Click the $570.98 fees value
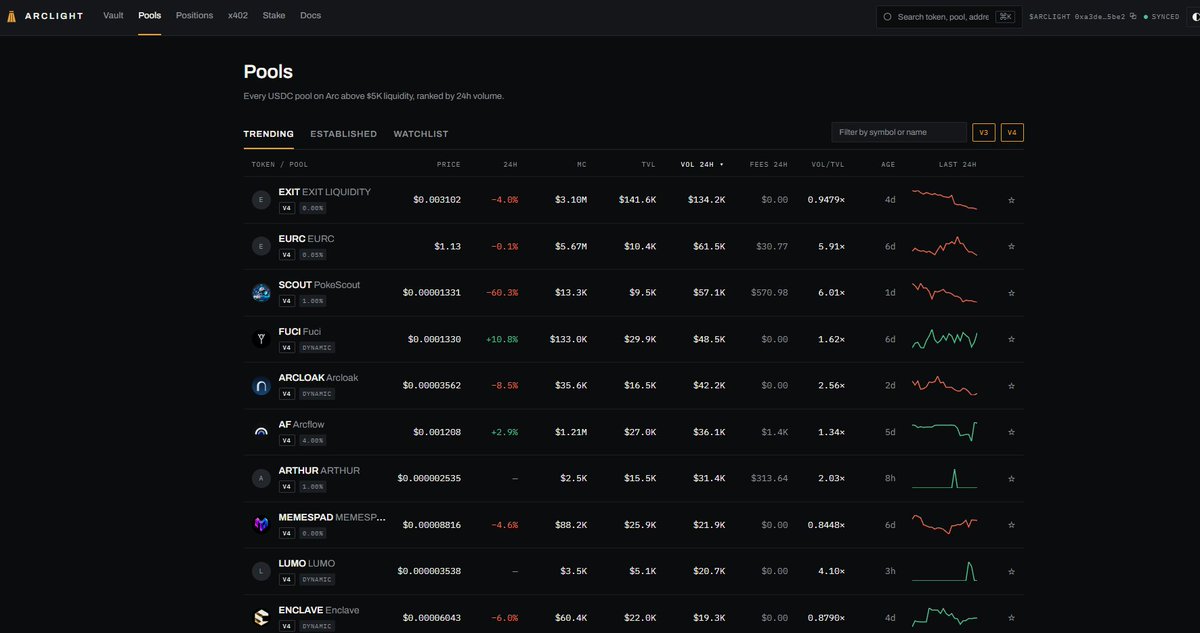Image resolution: width=1200 pixels, height=633 pixels. [769, 293]
